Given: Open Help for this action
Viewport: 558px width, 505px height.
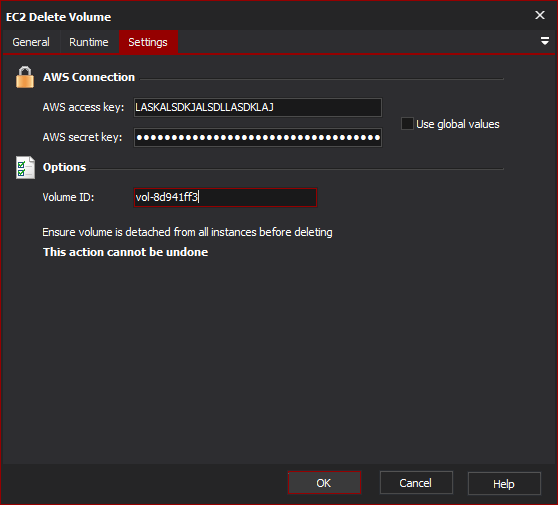Looking at the screenshot, I should 504,484.
